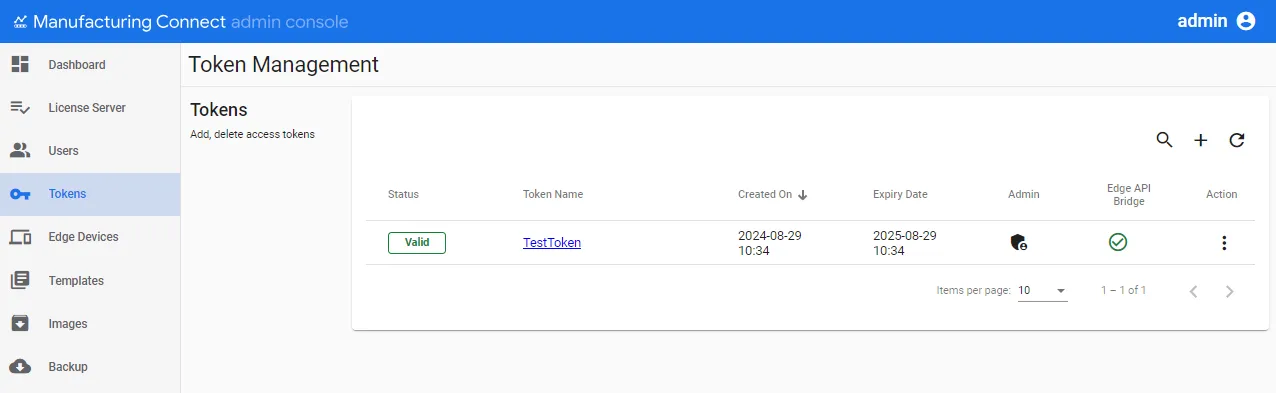Screen dimensions: 1276x393
Task: Click the admin shield icon for TestToken
Action: coord(1019,242)
